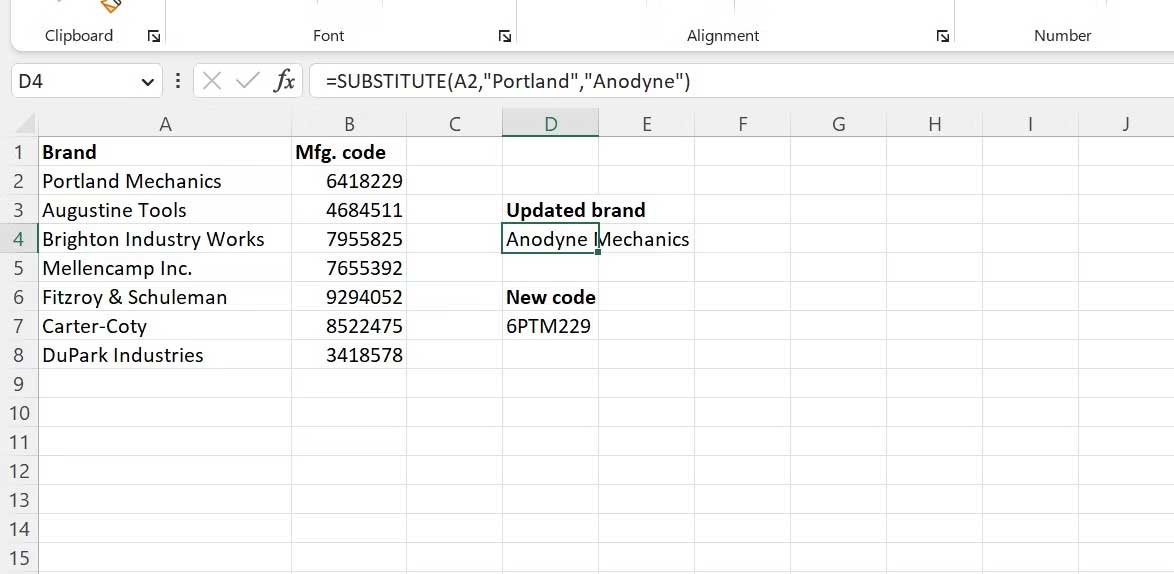Select the cell with code 9294052
This screenshot has height=574, width=1174.
click(x=349, y=297)
